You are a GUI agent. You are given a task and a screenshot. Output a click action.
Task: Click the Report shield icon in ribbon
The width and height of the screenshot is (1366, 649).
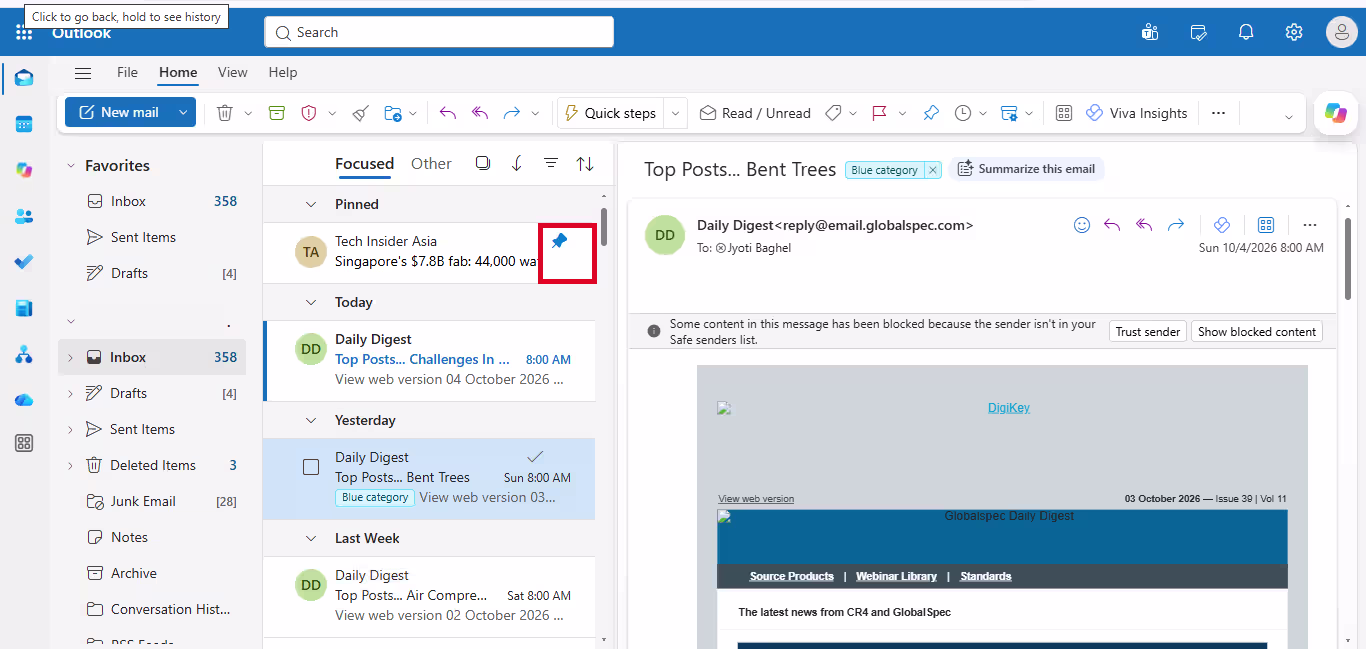(309, 113)
